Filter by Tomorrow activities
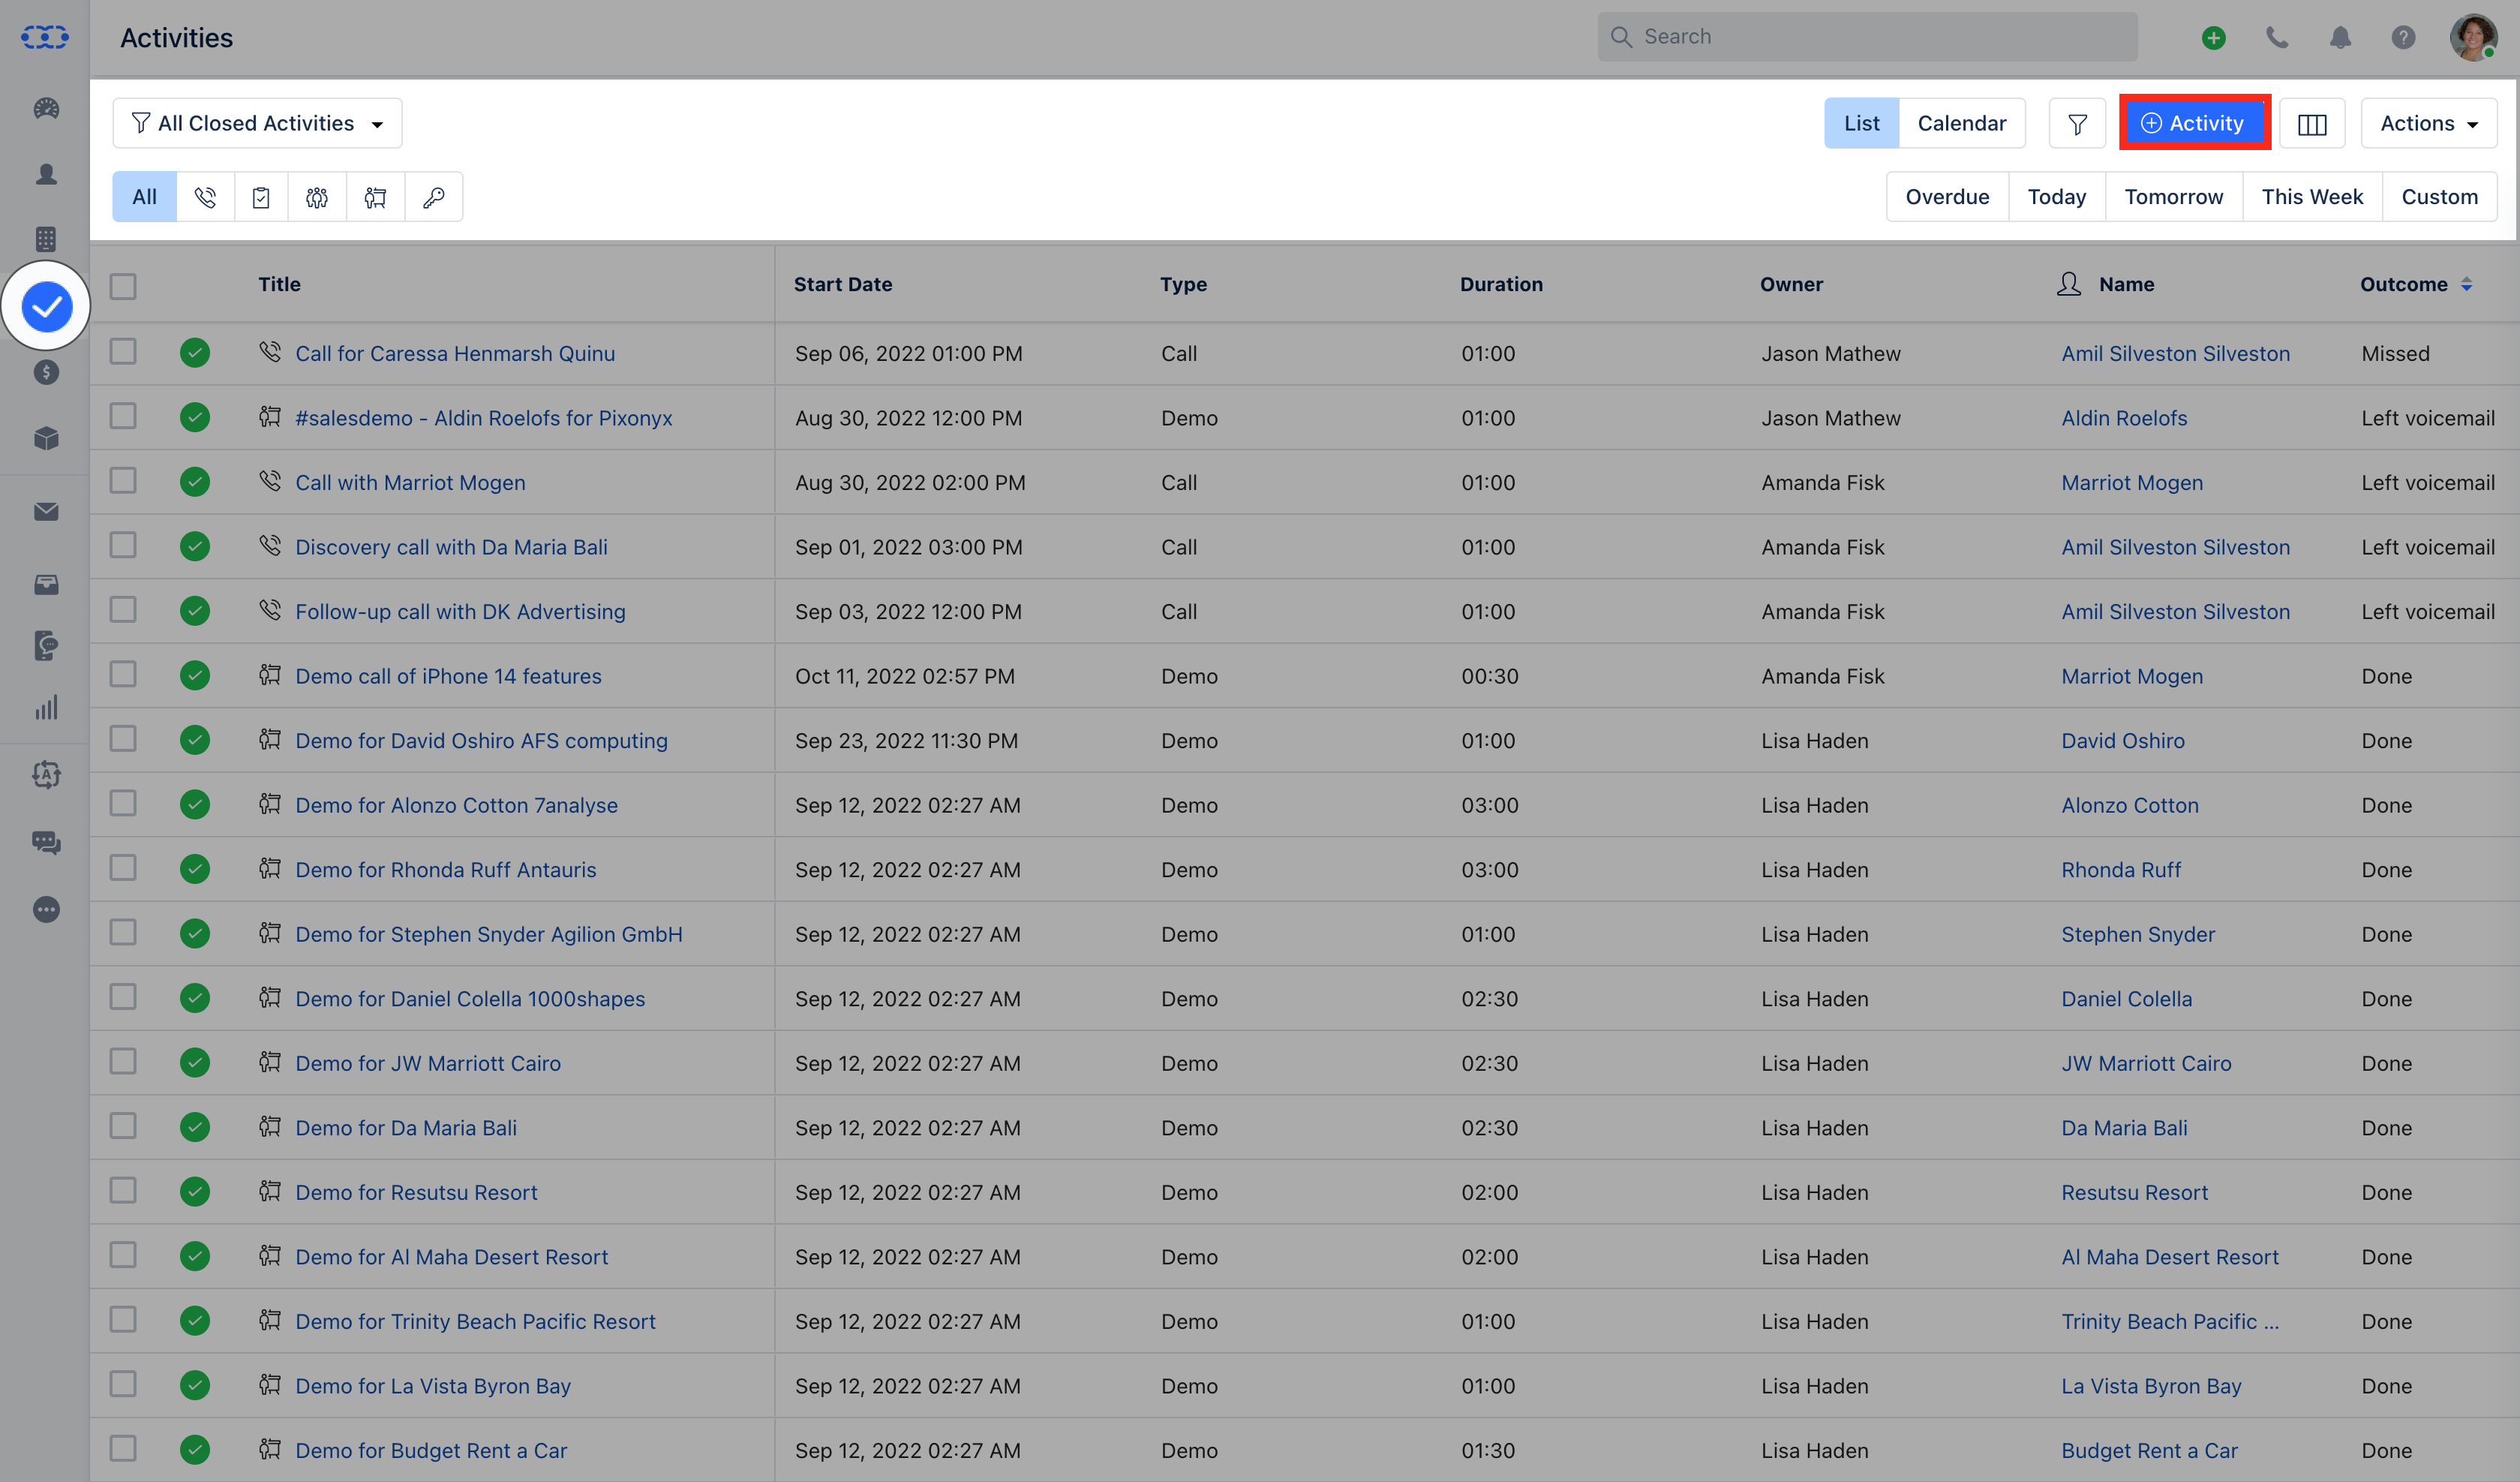This screenshot has height=1482, width=2520. (2173, 197)
